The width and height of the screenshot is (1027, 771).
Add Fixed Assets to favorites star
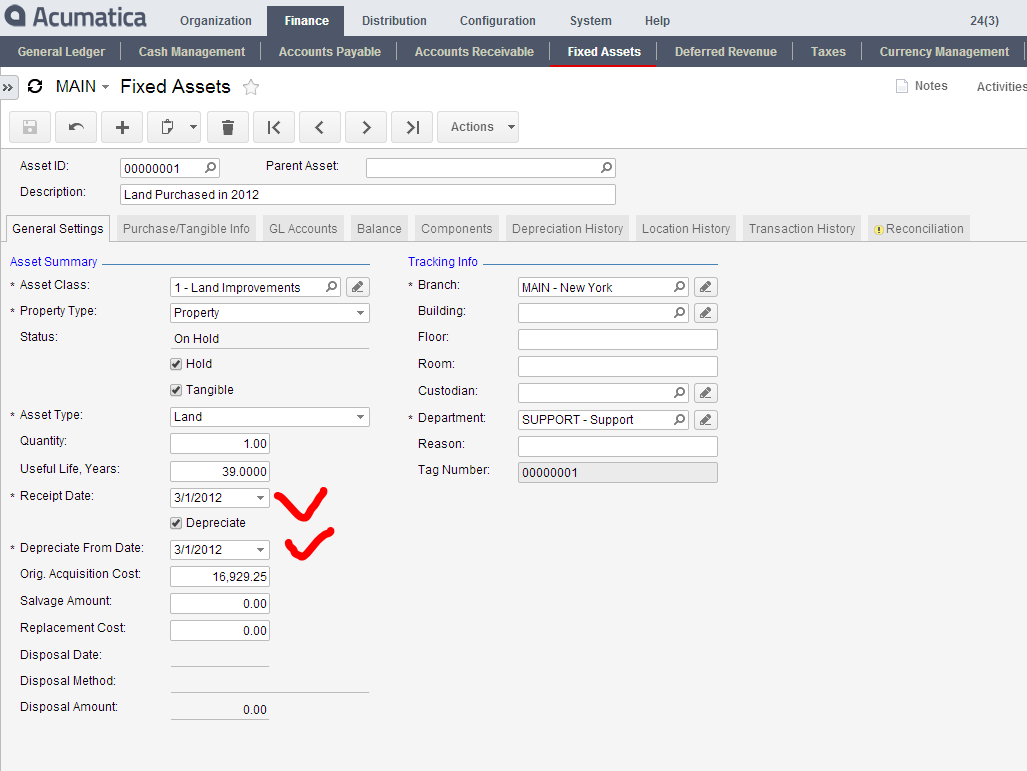coord(251,87)
